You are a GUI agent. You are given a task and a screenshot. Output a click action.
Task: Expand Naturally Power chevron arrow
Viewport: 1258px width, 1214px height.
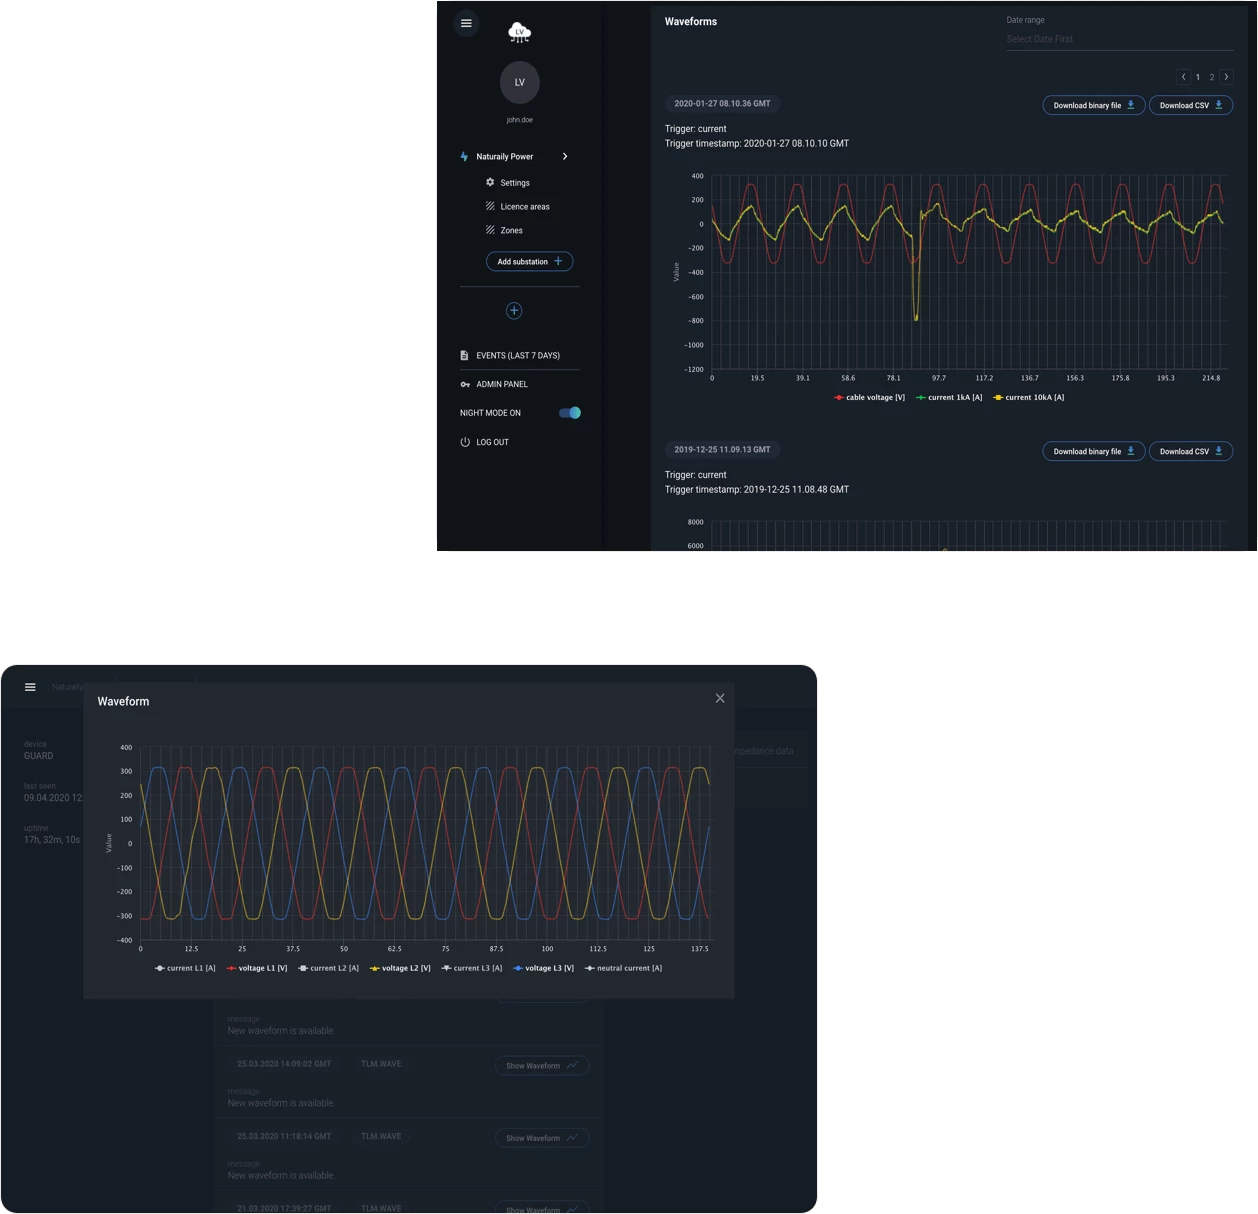[565, 157]
